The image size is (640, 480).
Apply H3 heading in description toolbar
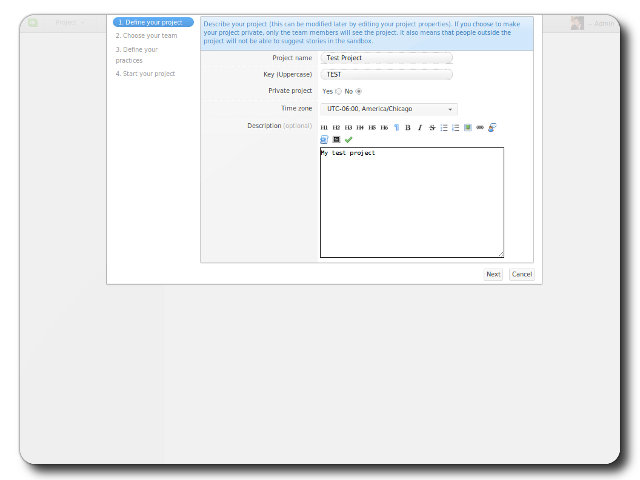348,128
